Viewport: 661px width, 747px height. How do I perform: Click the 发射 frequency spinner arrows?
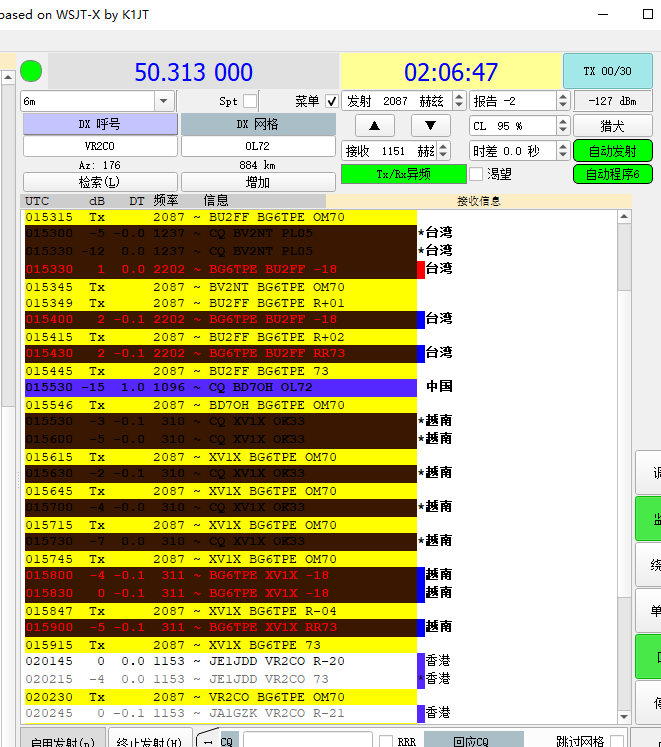tap(457, 101)
